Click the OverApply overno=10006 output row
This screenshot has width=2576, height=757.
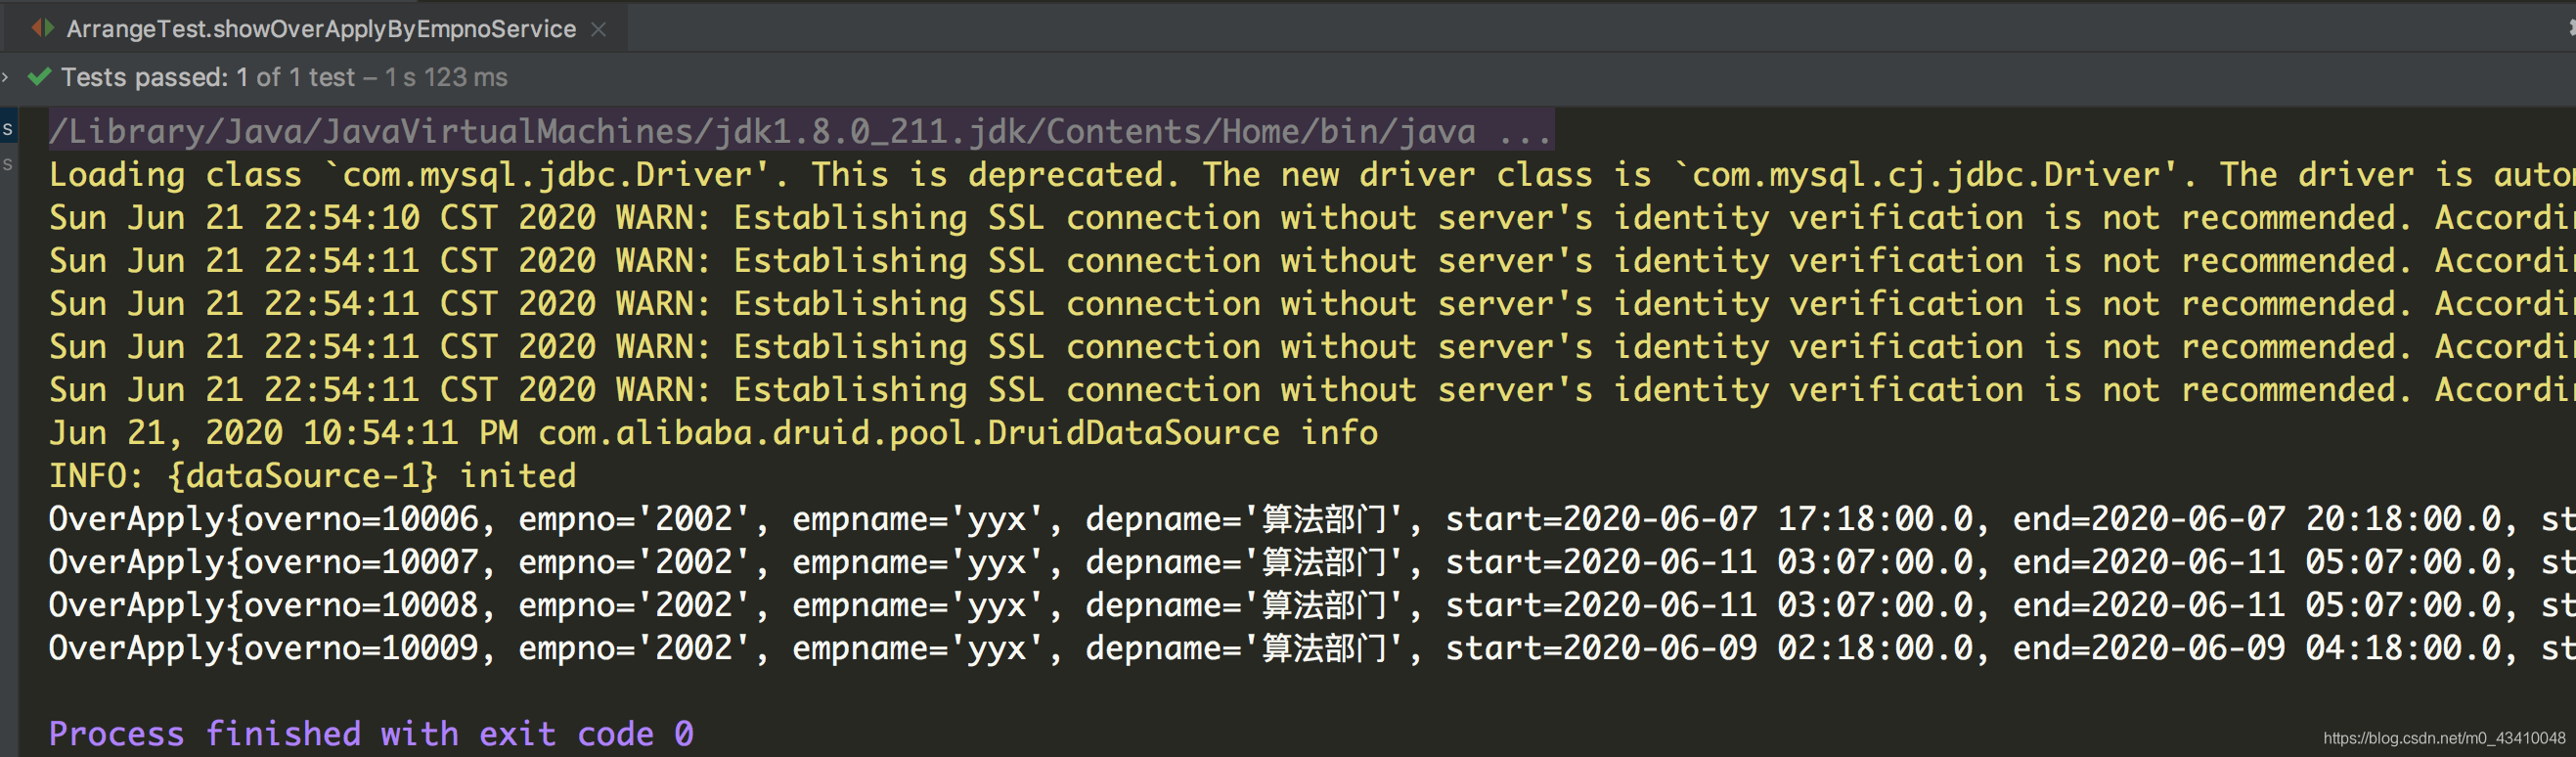click(1312, 518)
